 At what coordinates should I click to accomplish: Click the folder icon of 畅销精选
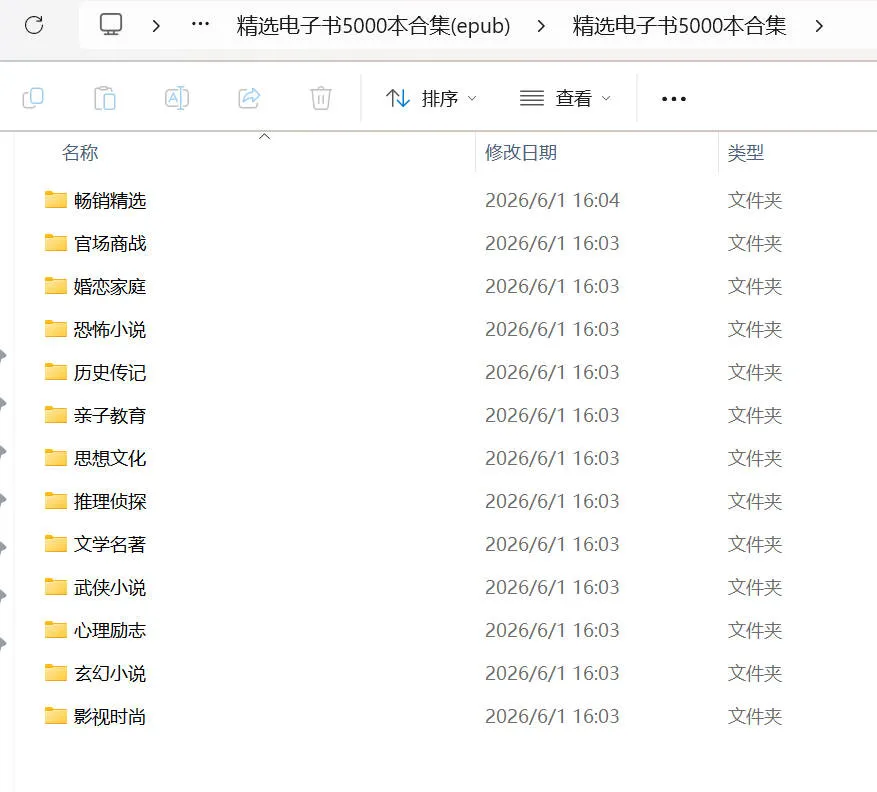pos(56,199)
